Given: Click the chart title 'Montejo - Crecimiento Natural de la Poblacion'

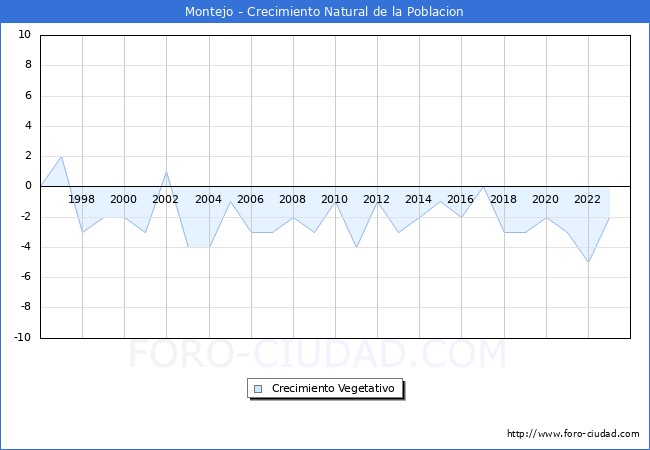Looking at the screenshot, I should (x=324, y=12).
